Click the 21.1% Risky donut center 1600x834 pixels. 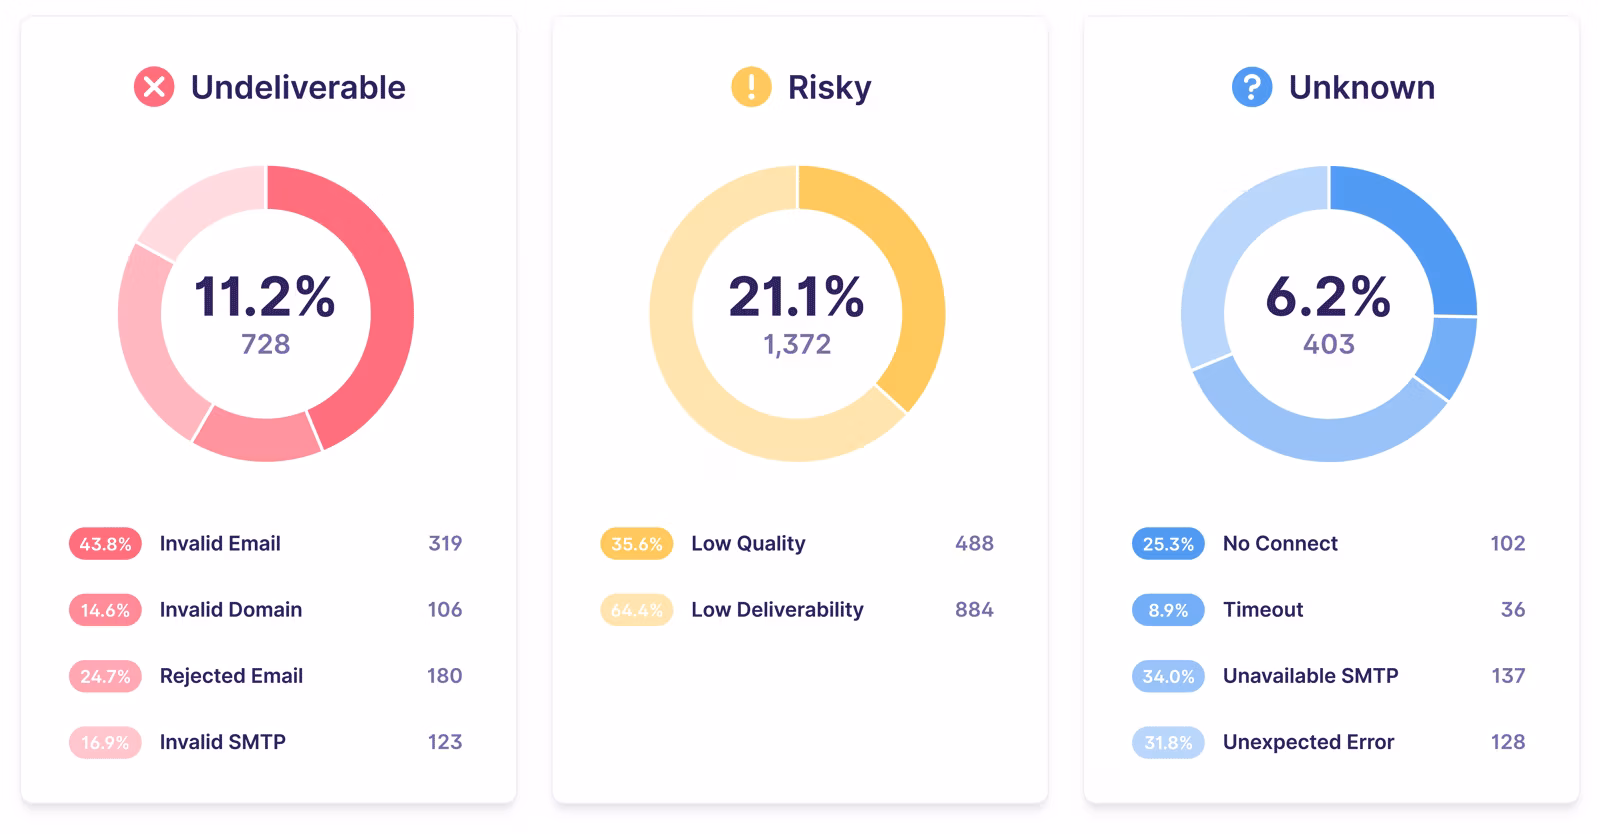coord(797,314)
